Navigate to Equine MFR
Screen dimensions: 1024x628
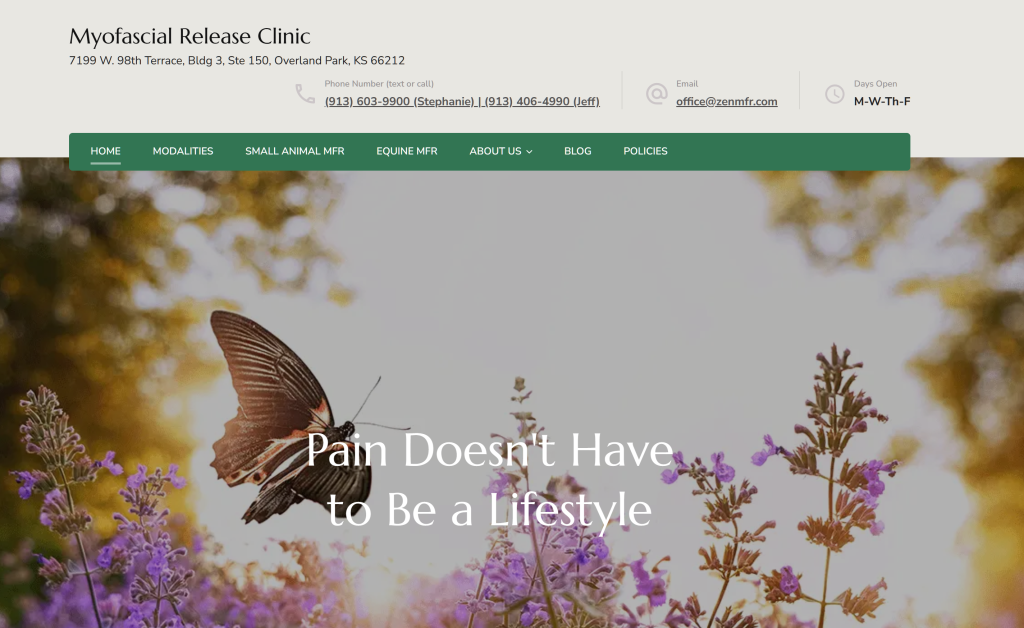[x=407, y=151]
